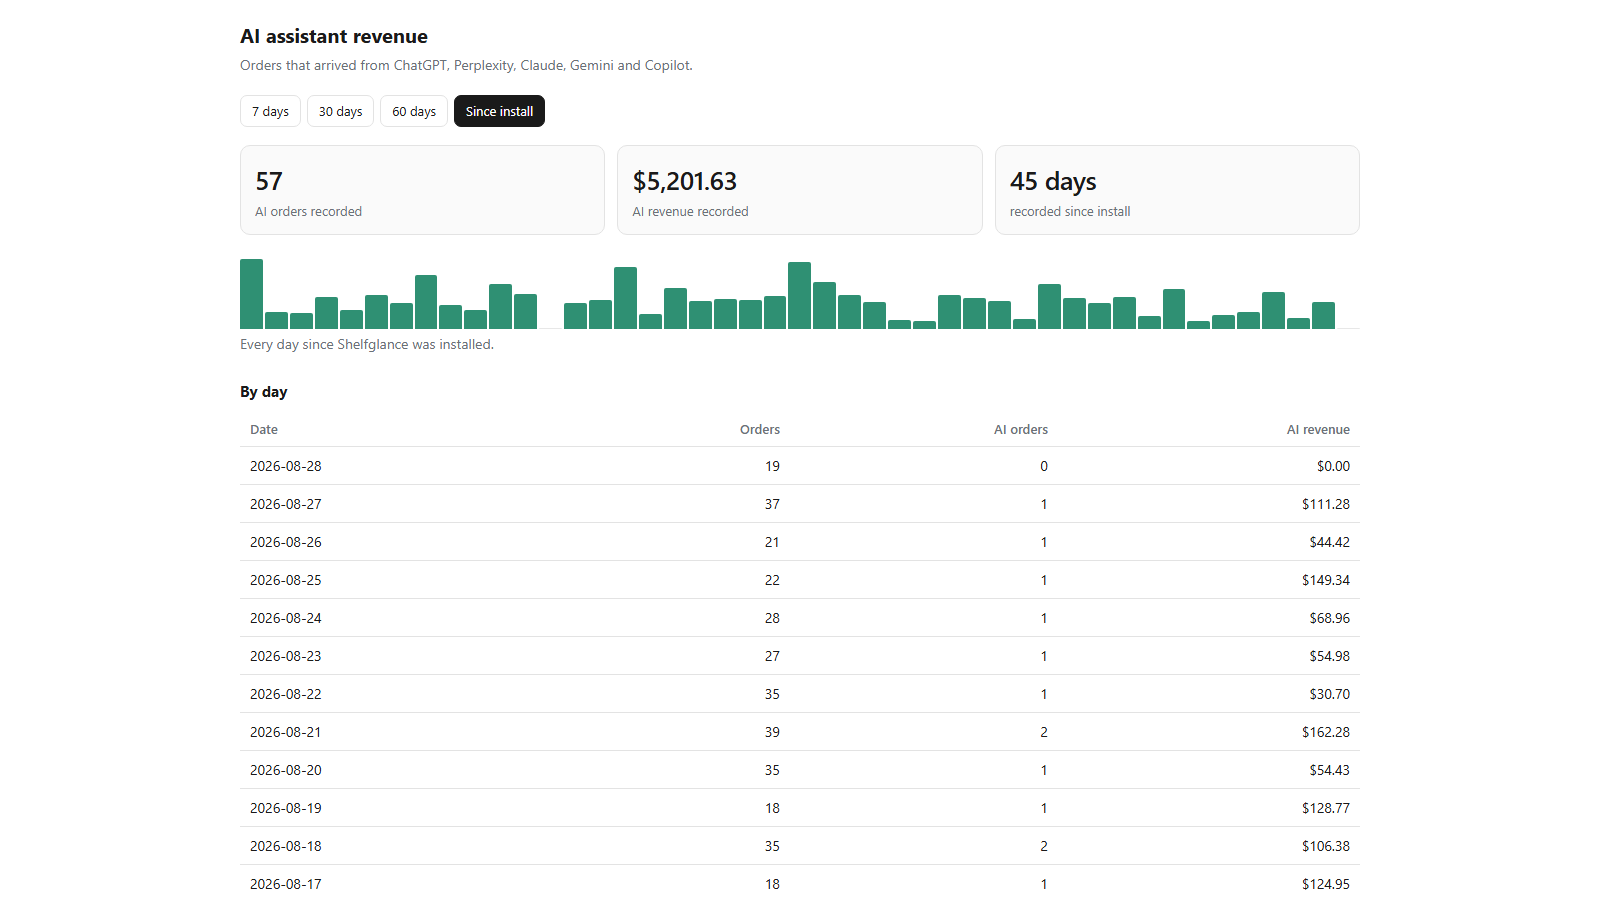The image size is (1600, 900).
Task: Switch to the 30 days range
Action: pos(340,111)
